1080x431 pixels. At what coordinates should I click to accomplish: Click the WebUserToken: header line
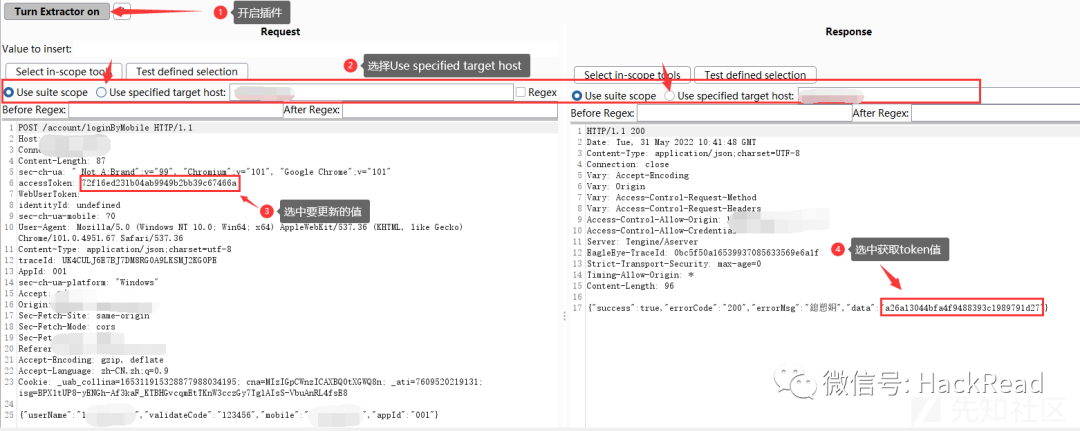(49, 195)
